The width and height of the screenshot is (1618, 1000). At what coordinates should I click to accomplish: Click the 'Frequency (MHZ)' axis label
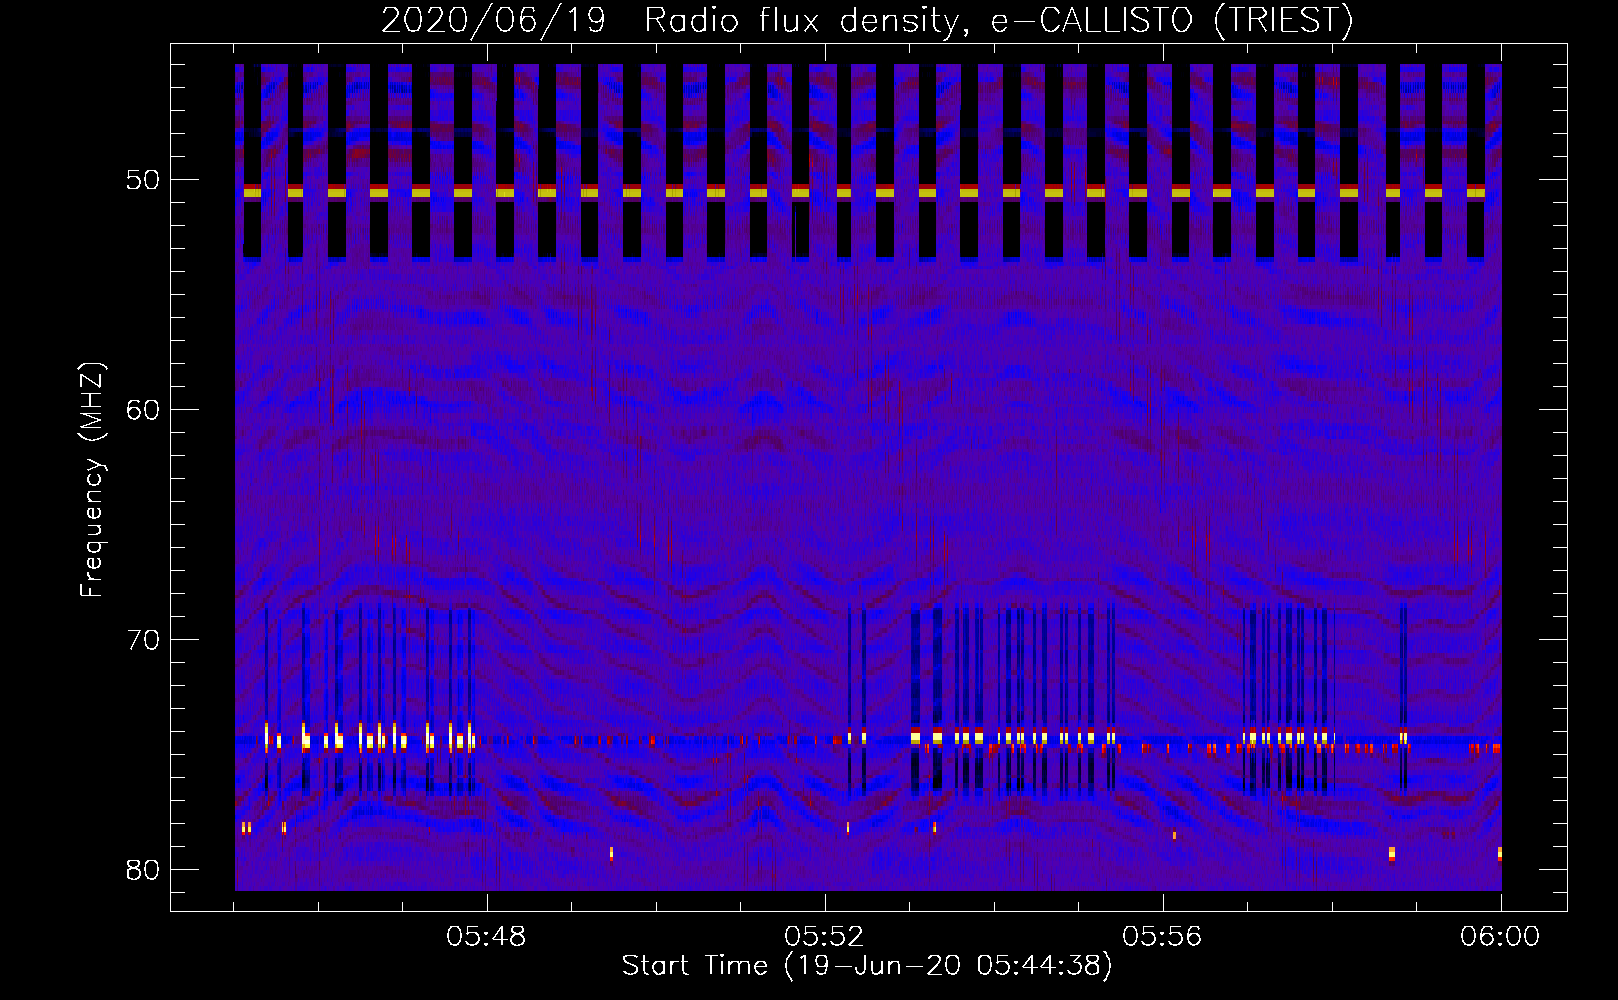click(92, 480)
